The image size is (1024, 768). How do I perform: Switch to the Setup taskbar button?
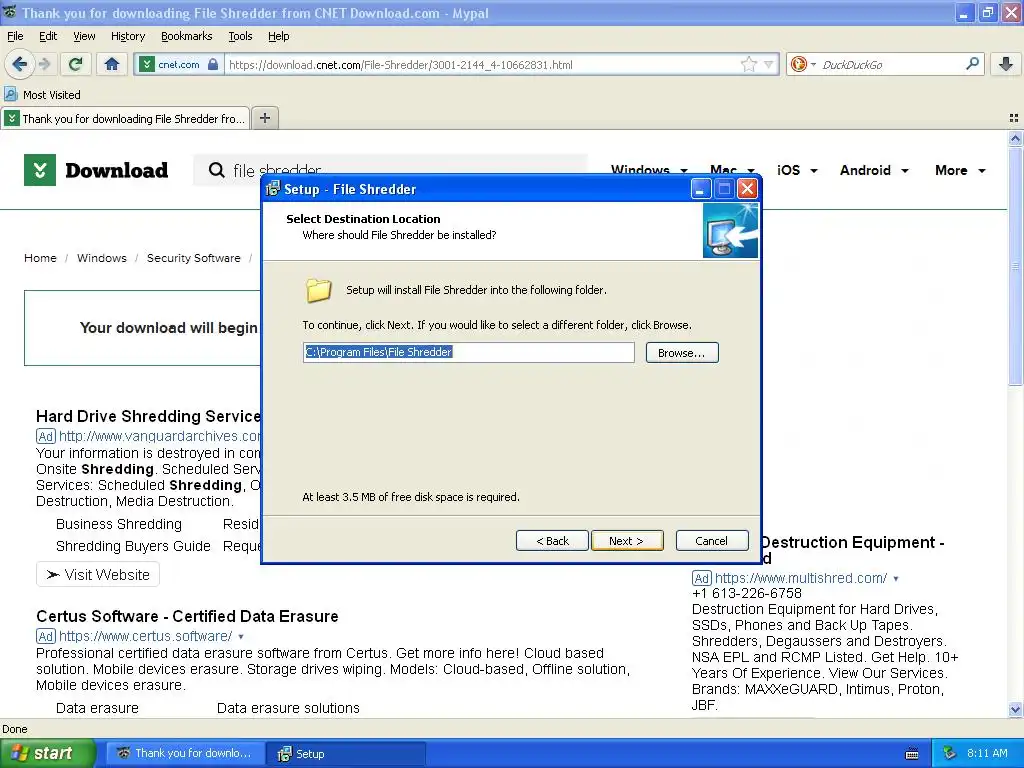coord(346,754)
